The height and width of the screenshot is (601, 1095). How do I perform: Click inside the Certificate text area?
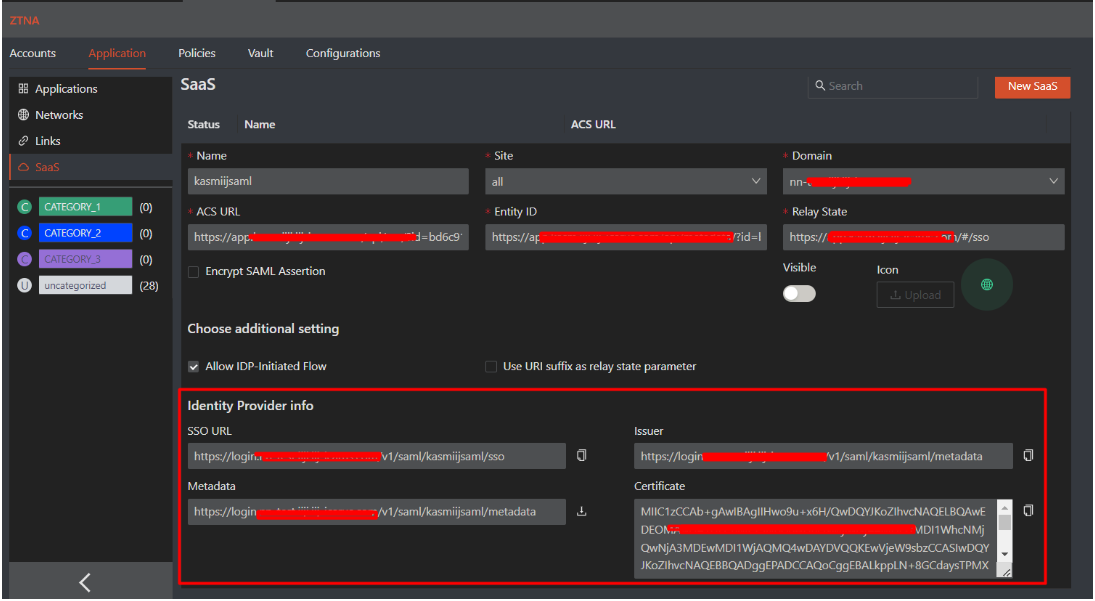816,538
